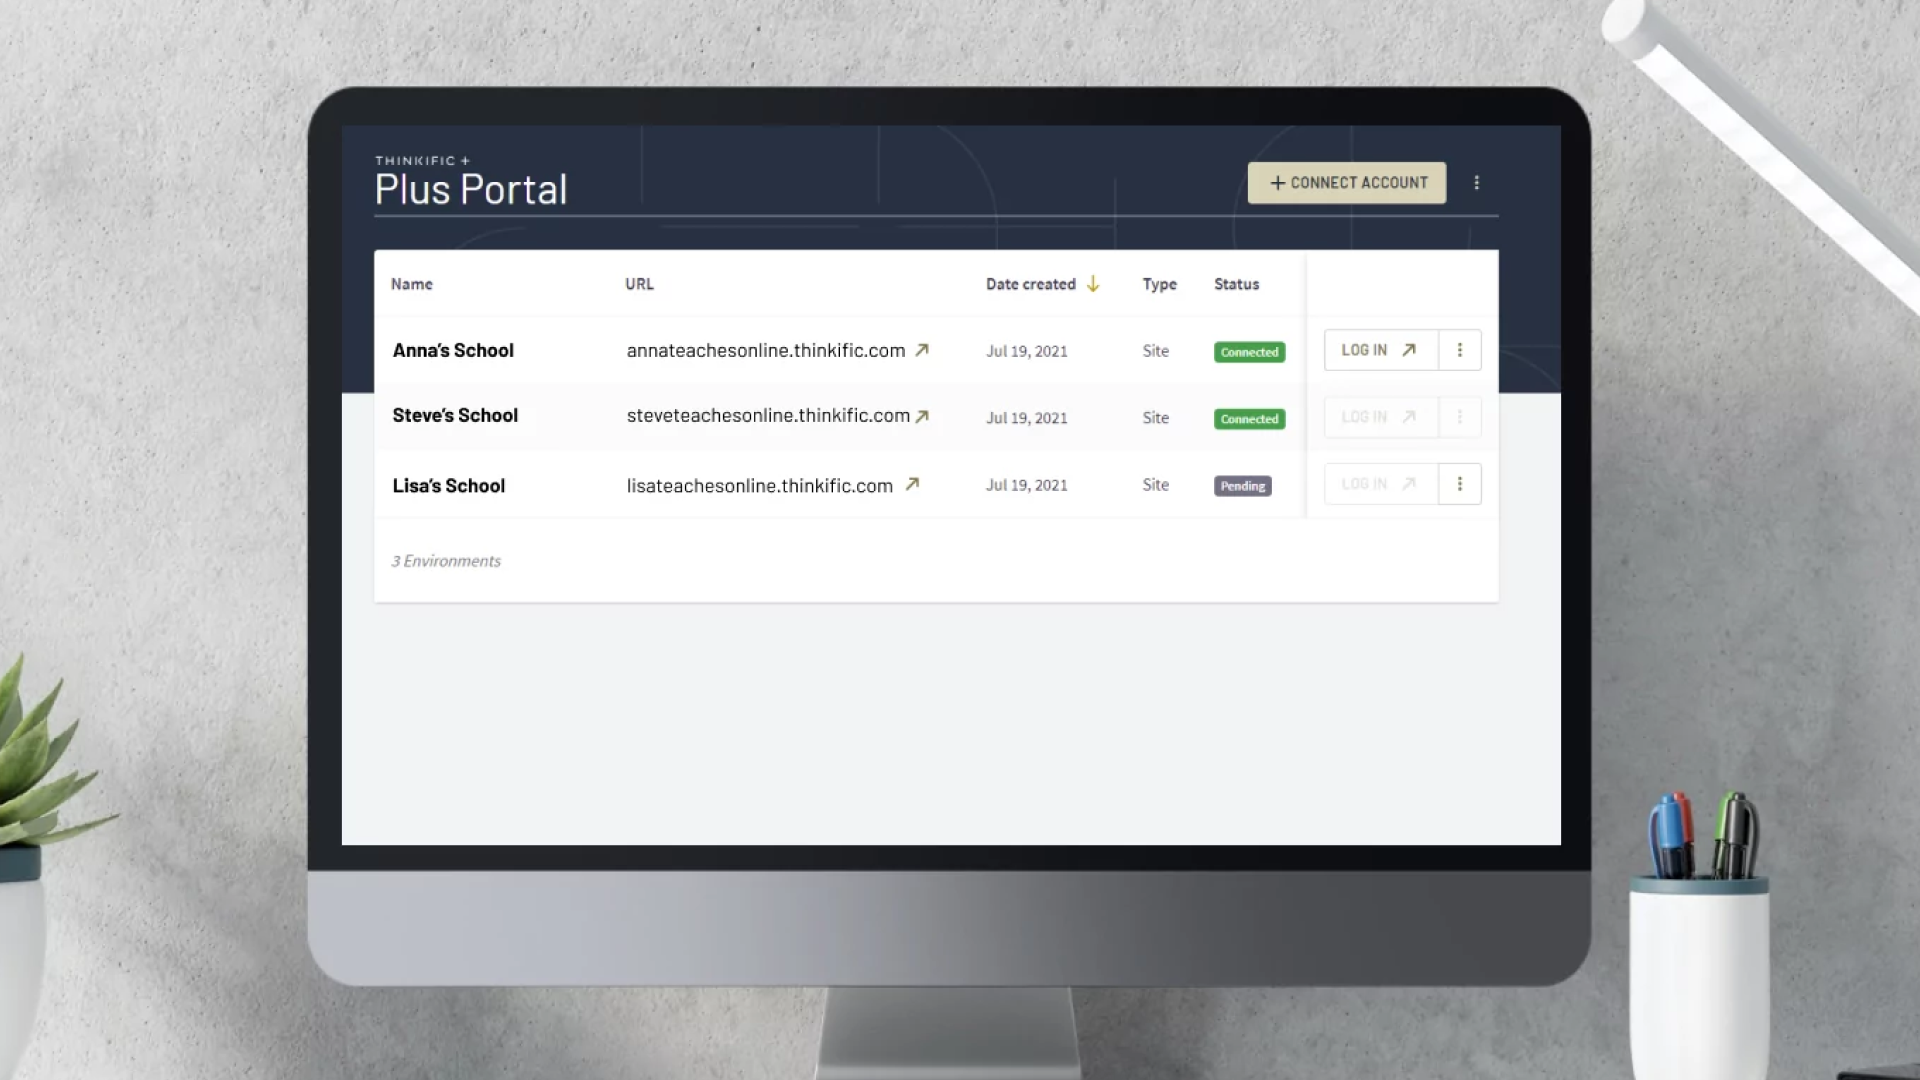The height and width of the screenshot is (1080, 1920).
Task: Sort by the Date created arrow icon
Action: (x=1093, y=284)
